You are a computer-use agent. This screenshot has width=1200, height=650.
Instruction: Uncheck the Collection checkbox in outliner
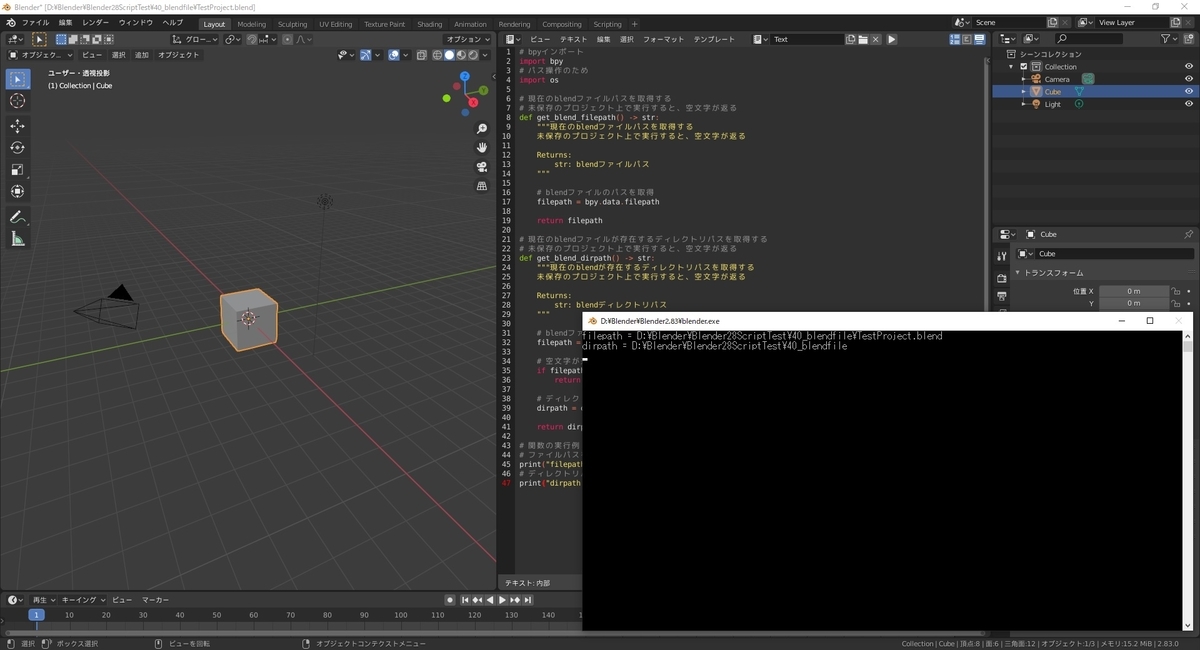click(x=1023, y=66)
